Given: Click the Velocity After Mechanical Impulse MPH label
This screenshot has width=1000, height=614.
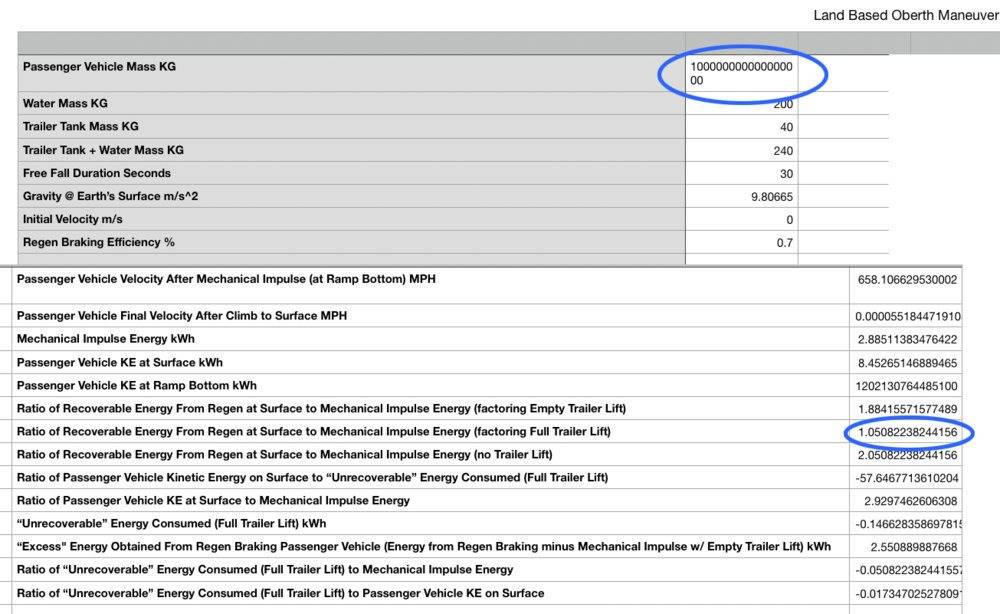Looking at the screenshot, I should point(226,279).
